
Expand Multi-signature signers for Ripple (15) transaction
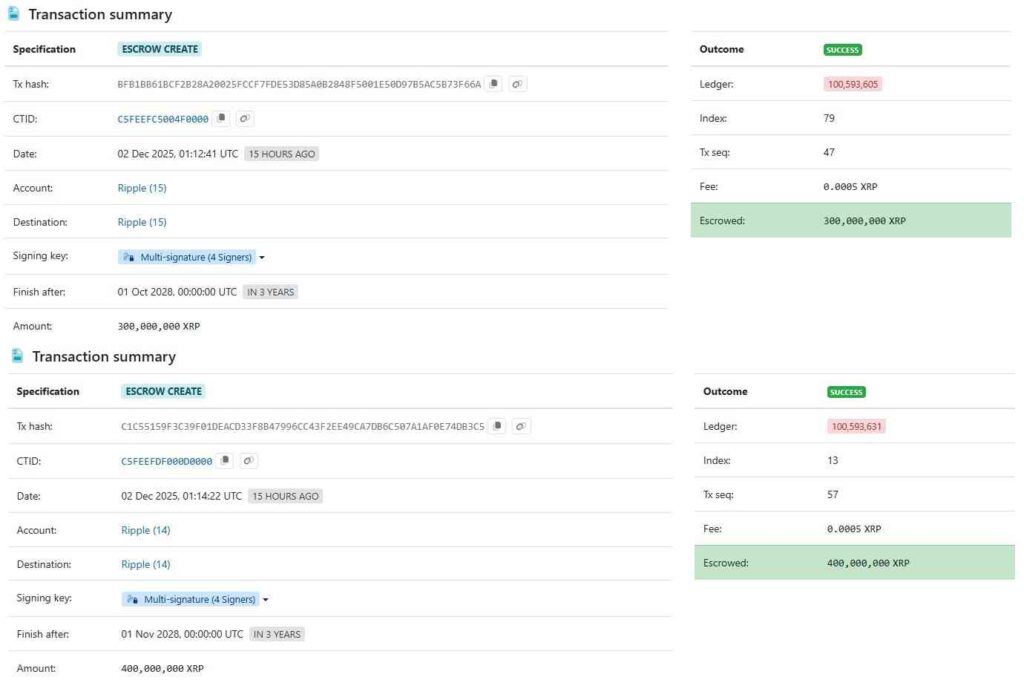point(262,257)
